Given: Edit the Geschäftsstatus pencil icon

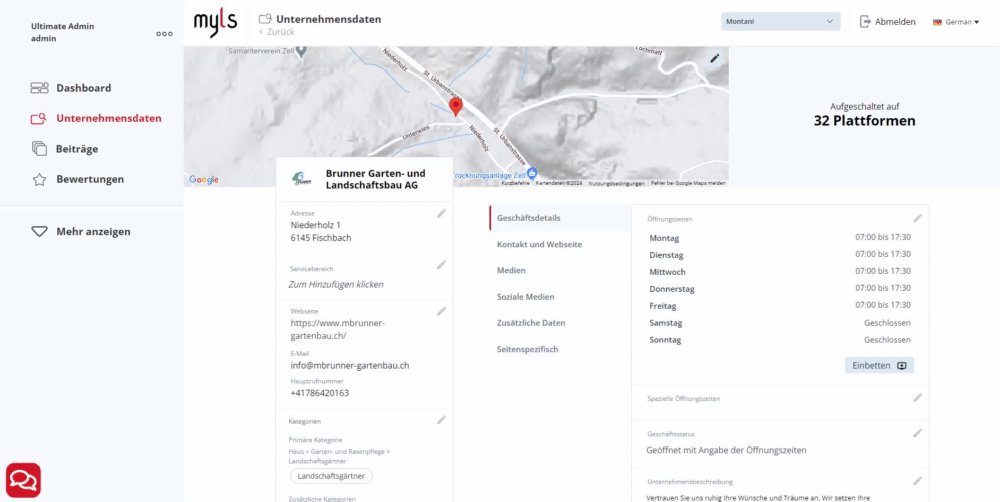Looking at the screenshot, I should (x=918, y=433).
